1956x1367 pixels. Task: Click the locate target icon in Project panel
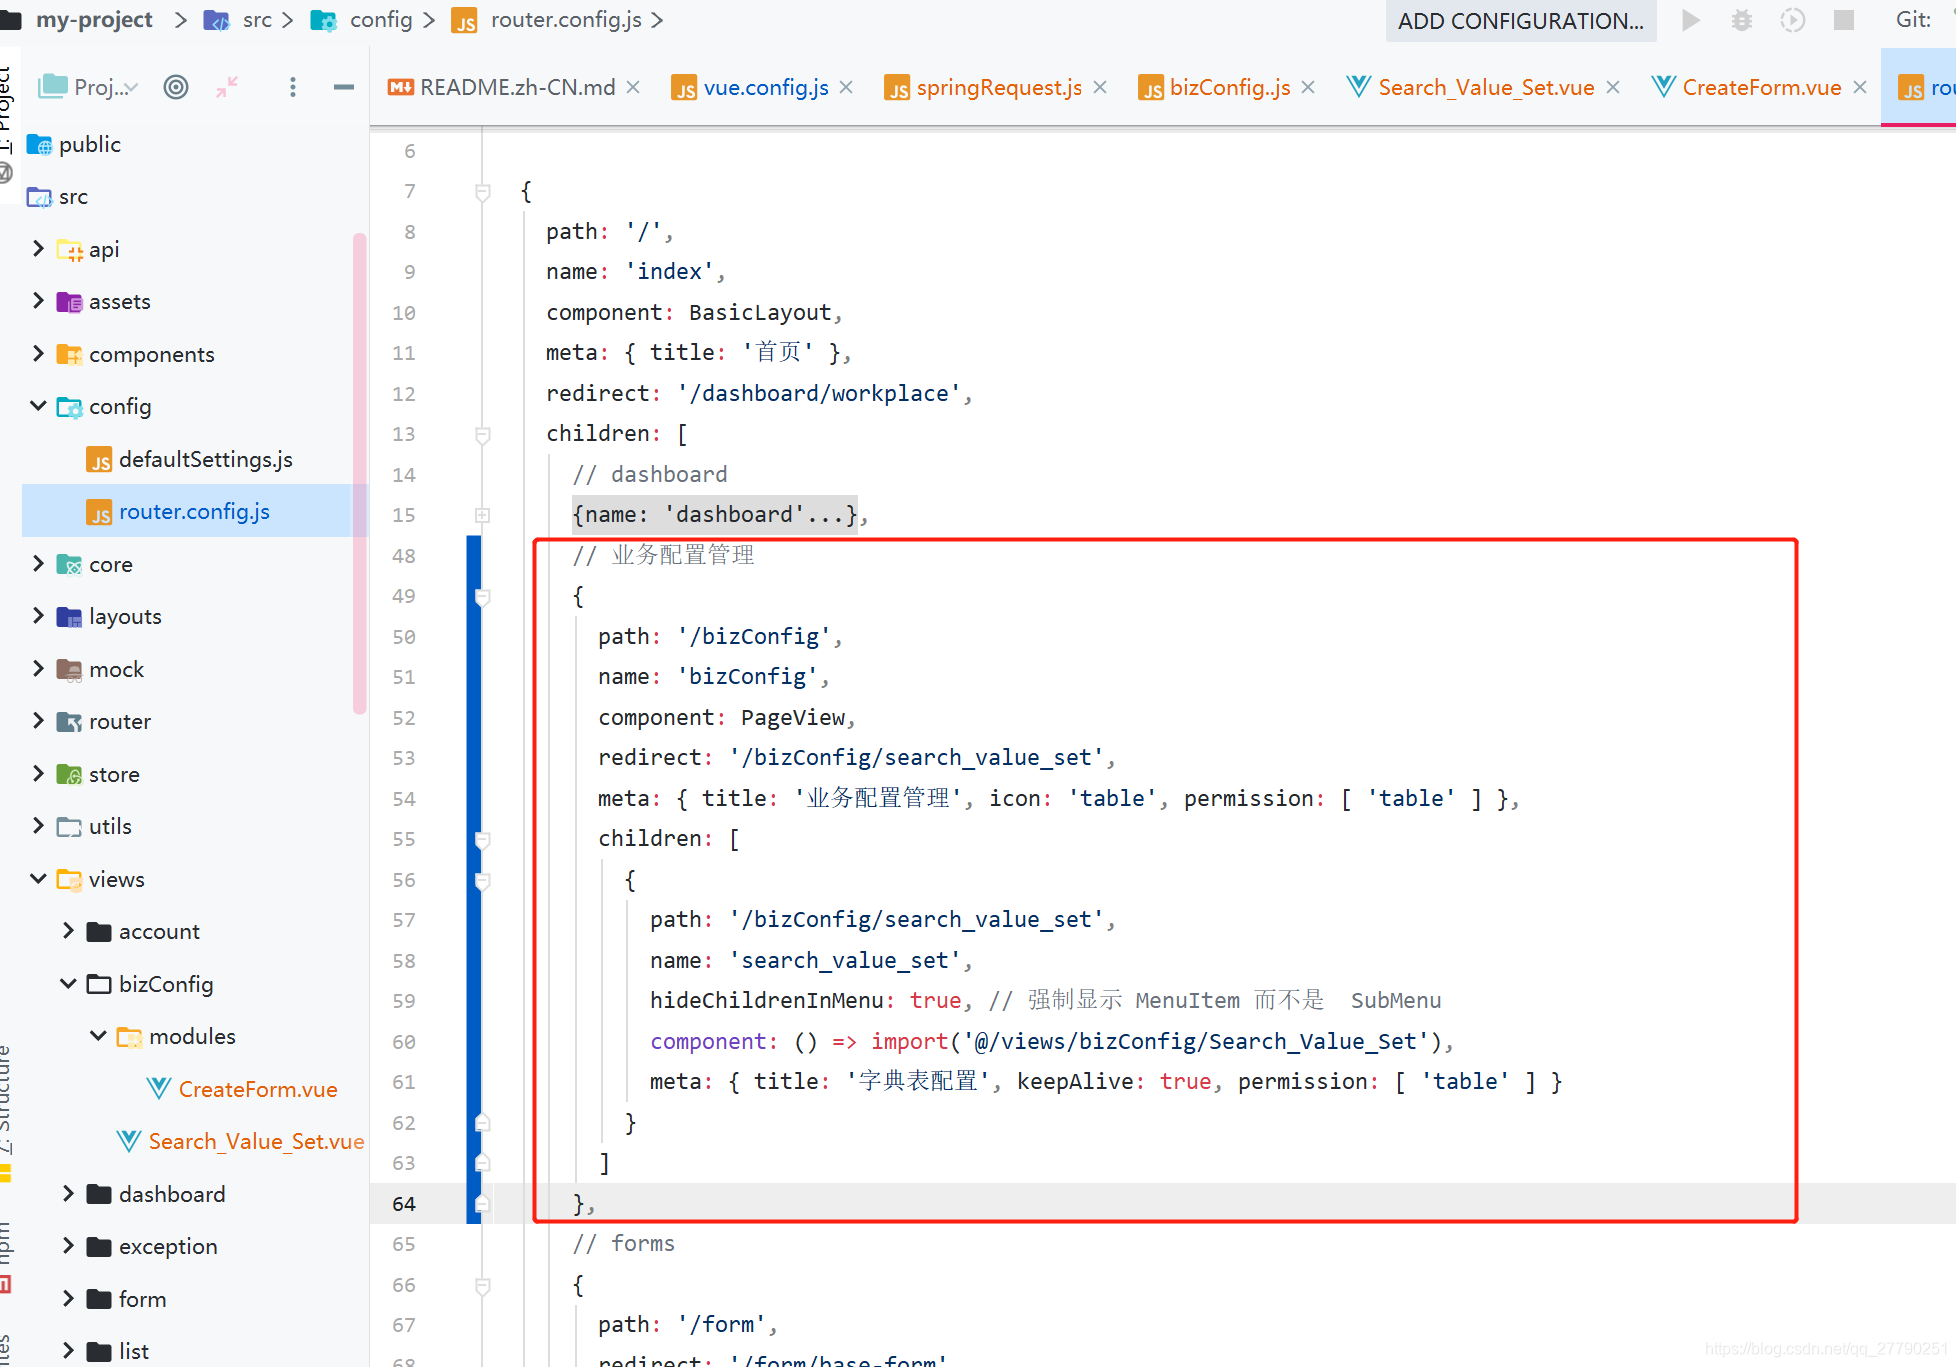tap(176, 87)
